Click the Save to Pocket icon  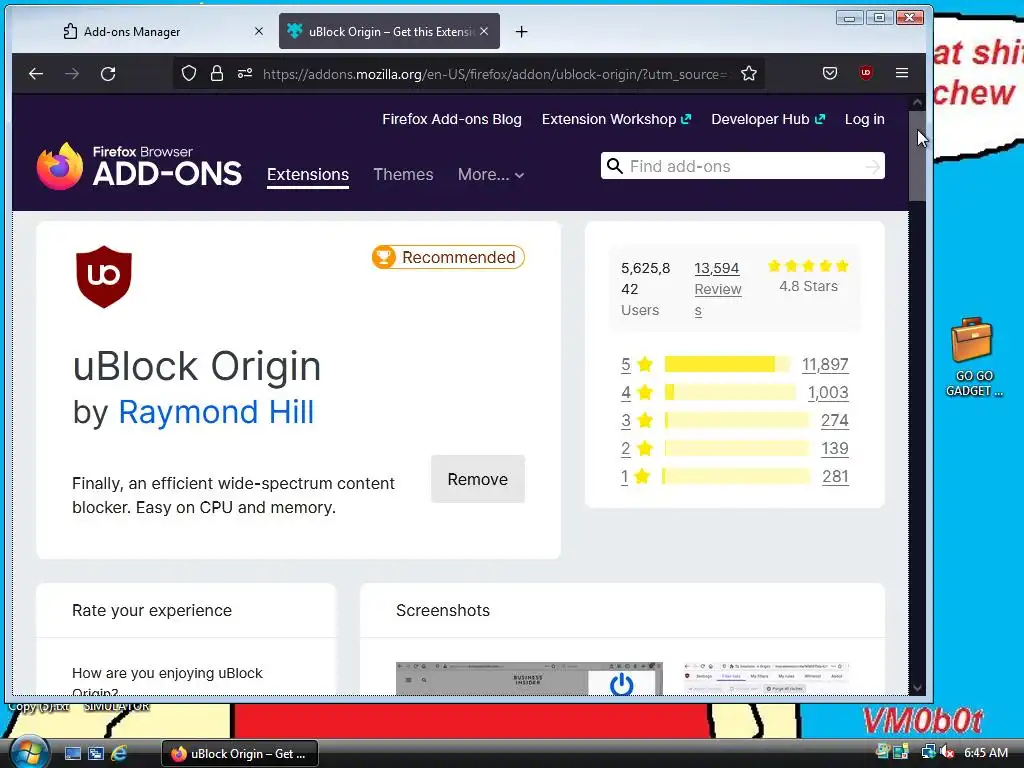829,73
